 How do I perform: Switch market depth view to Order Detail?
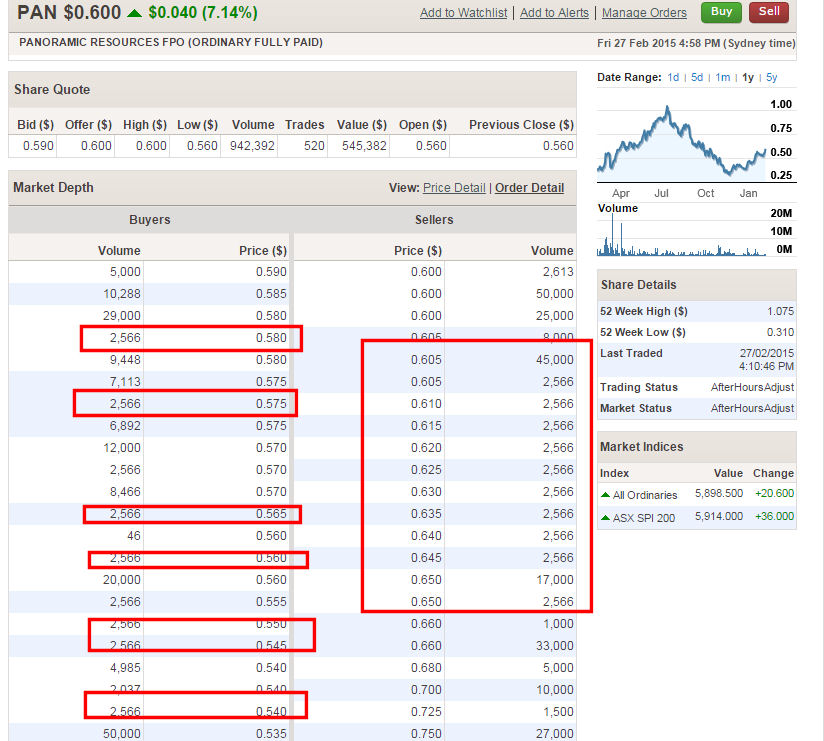pos(529,188)
